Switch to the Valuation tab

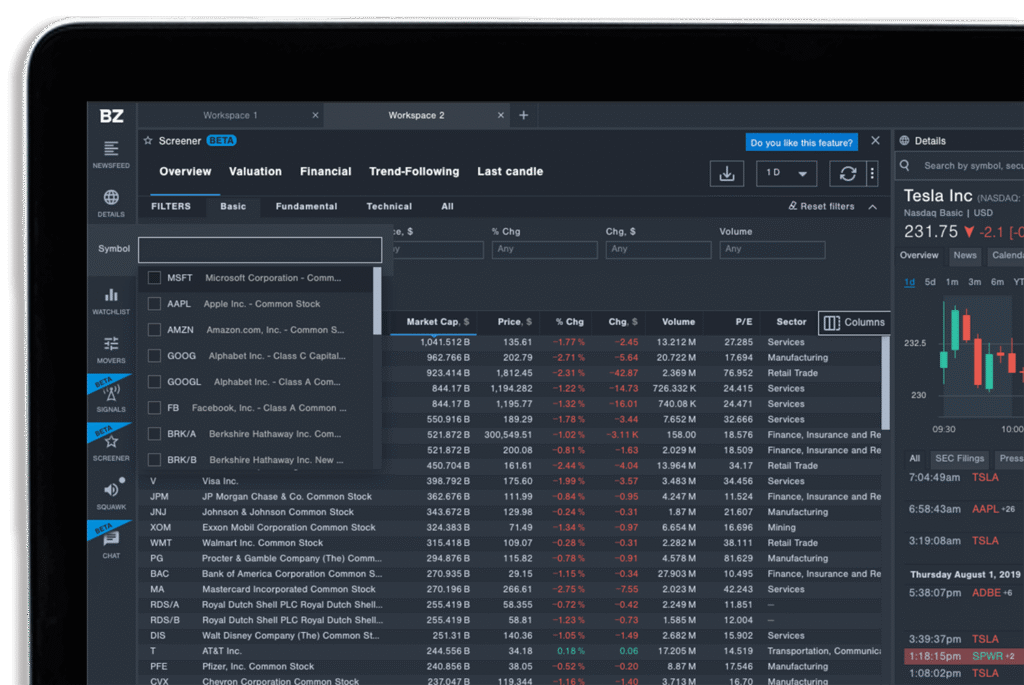coord(255,172)
